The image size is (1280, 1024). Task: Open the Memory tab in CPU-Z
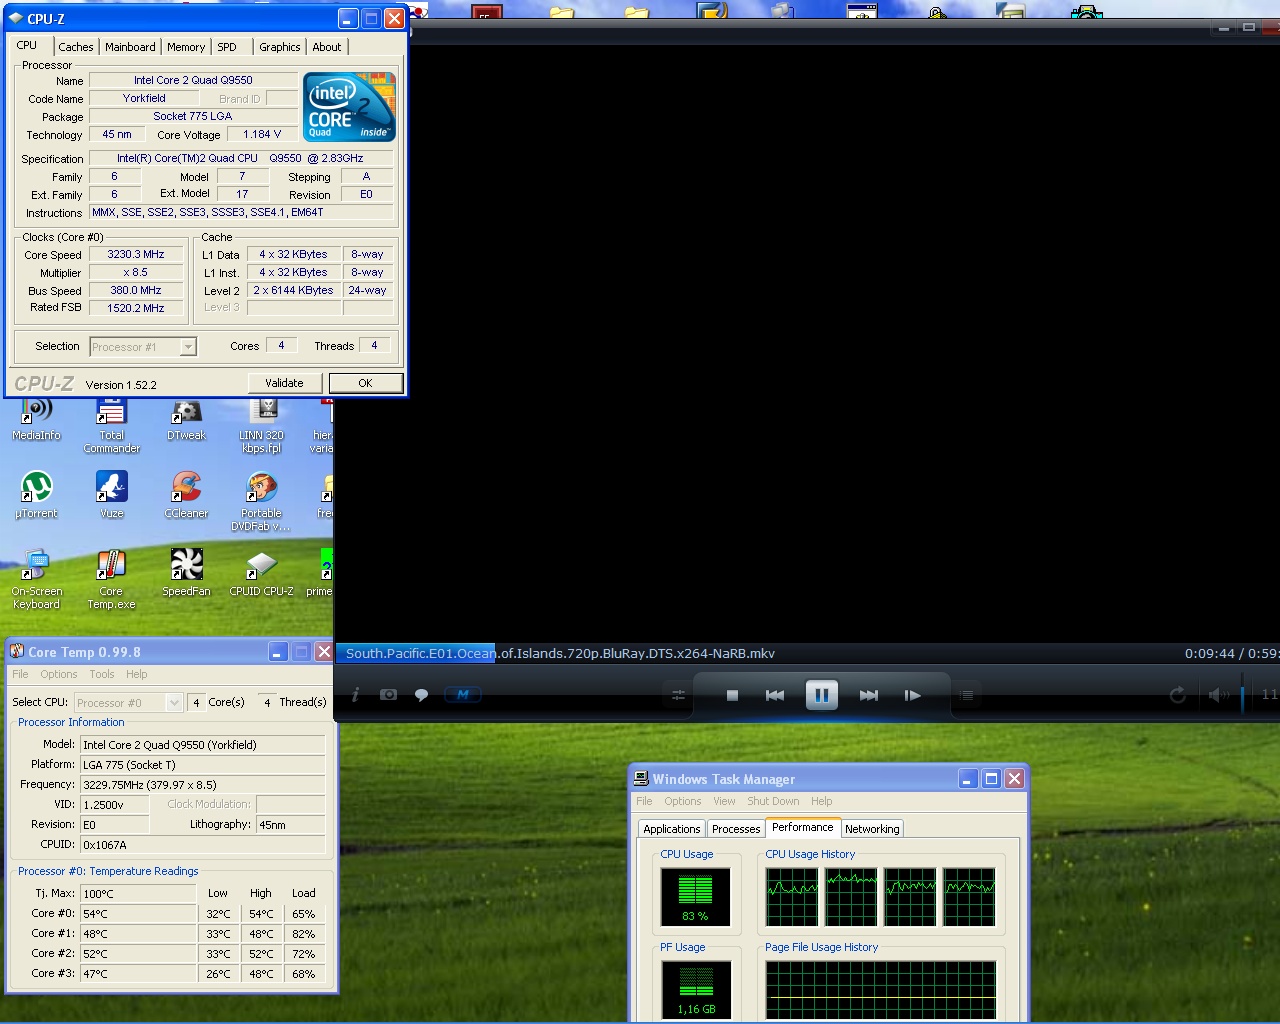click(186, 47)
